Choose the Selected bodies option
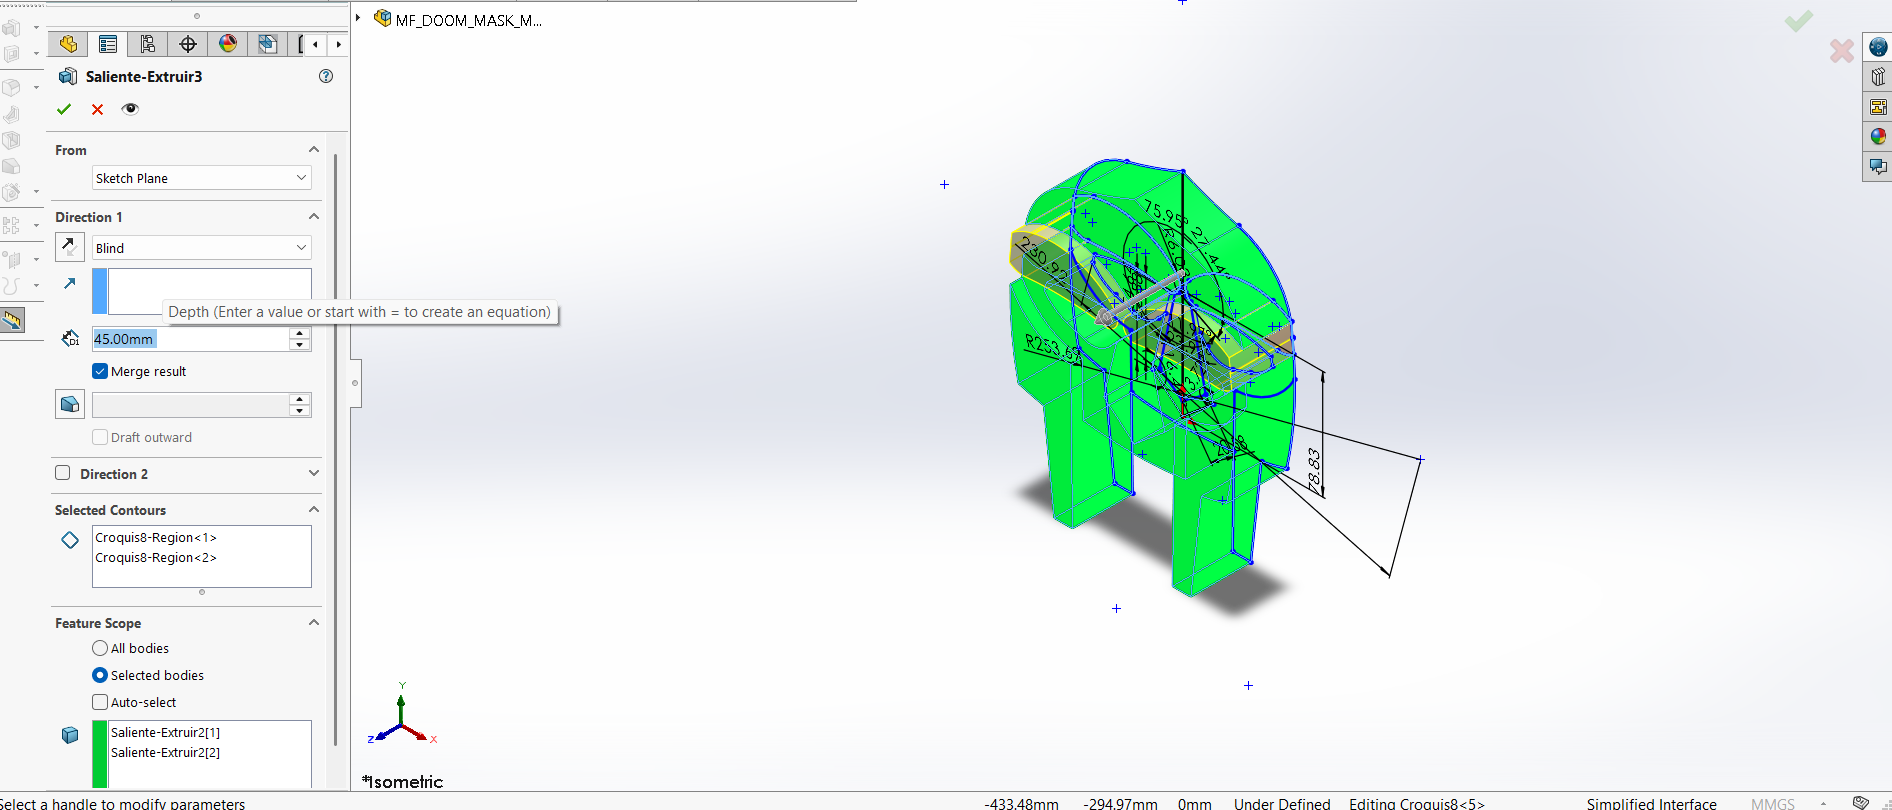 (x=100, y=675)
